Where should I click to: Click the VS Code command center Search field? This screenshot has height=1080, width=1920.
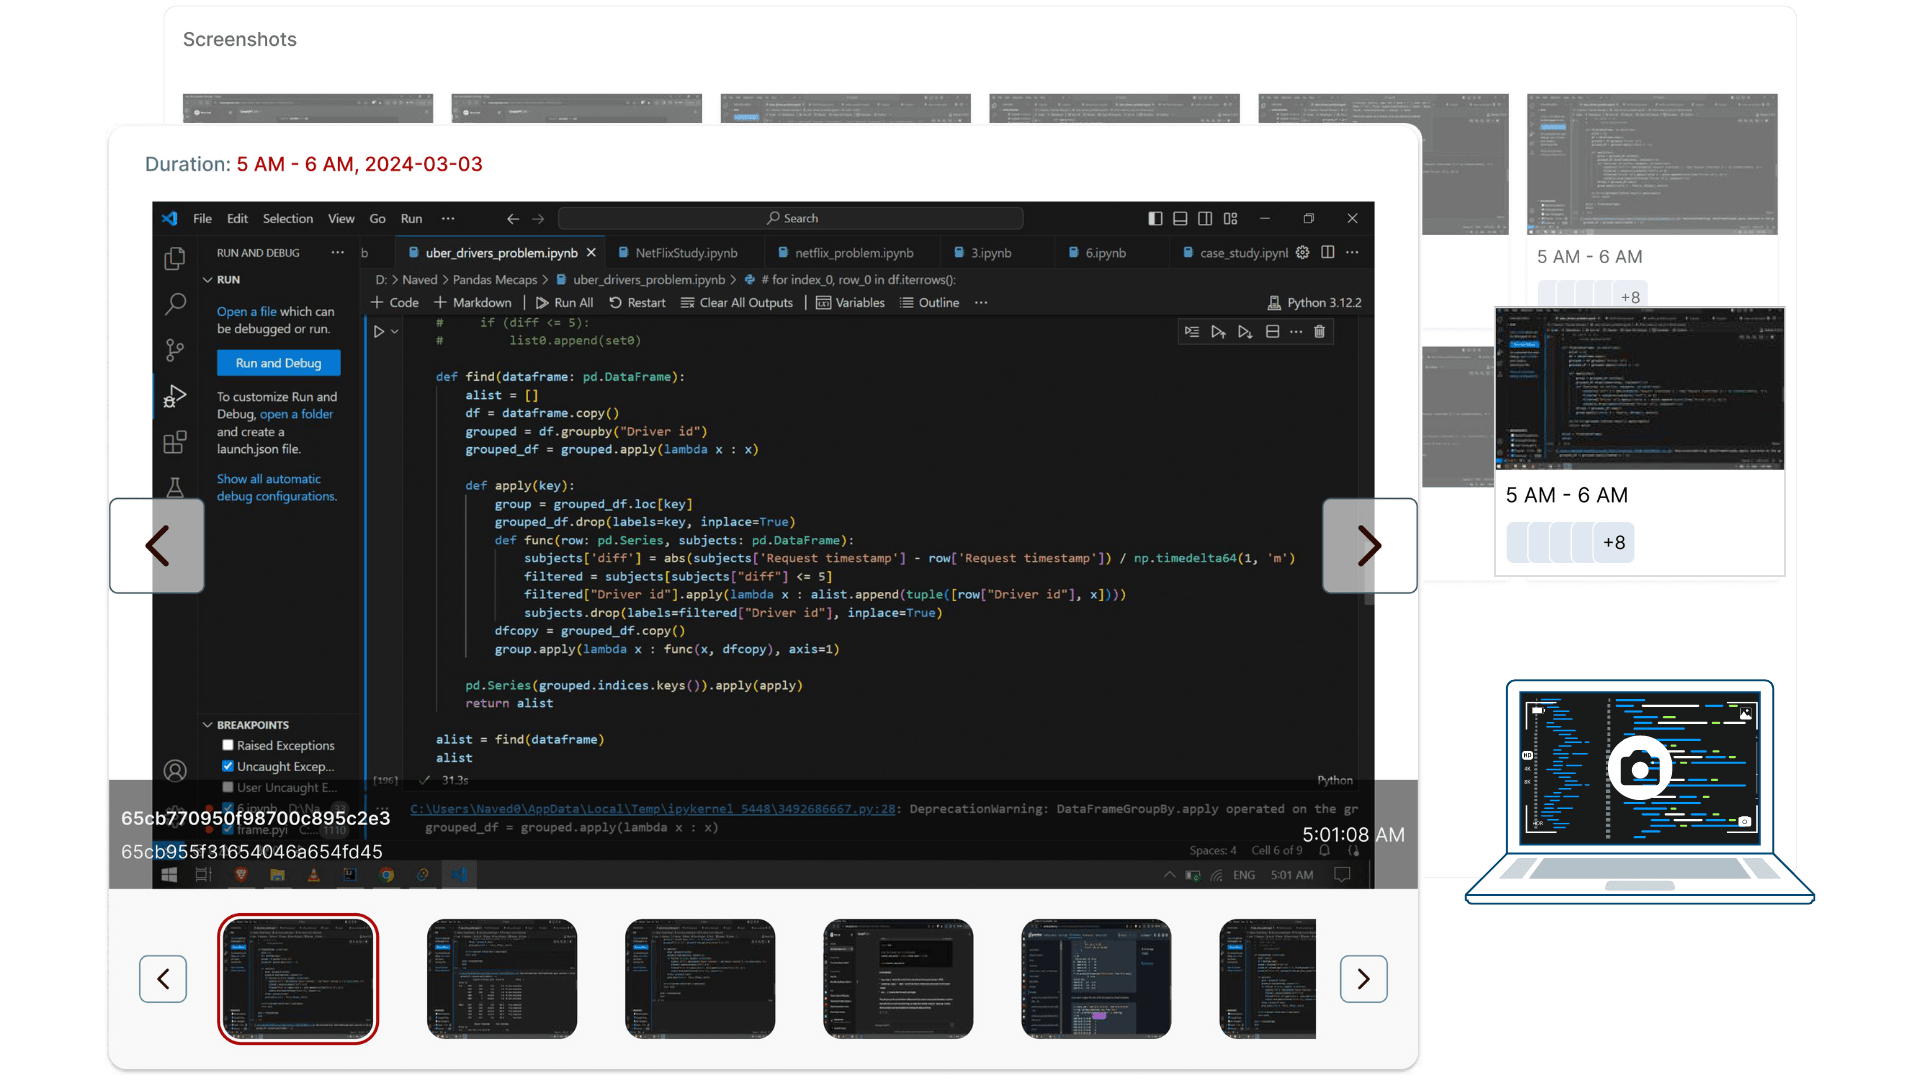(791, 218)
